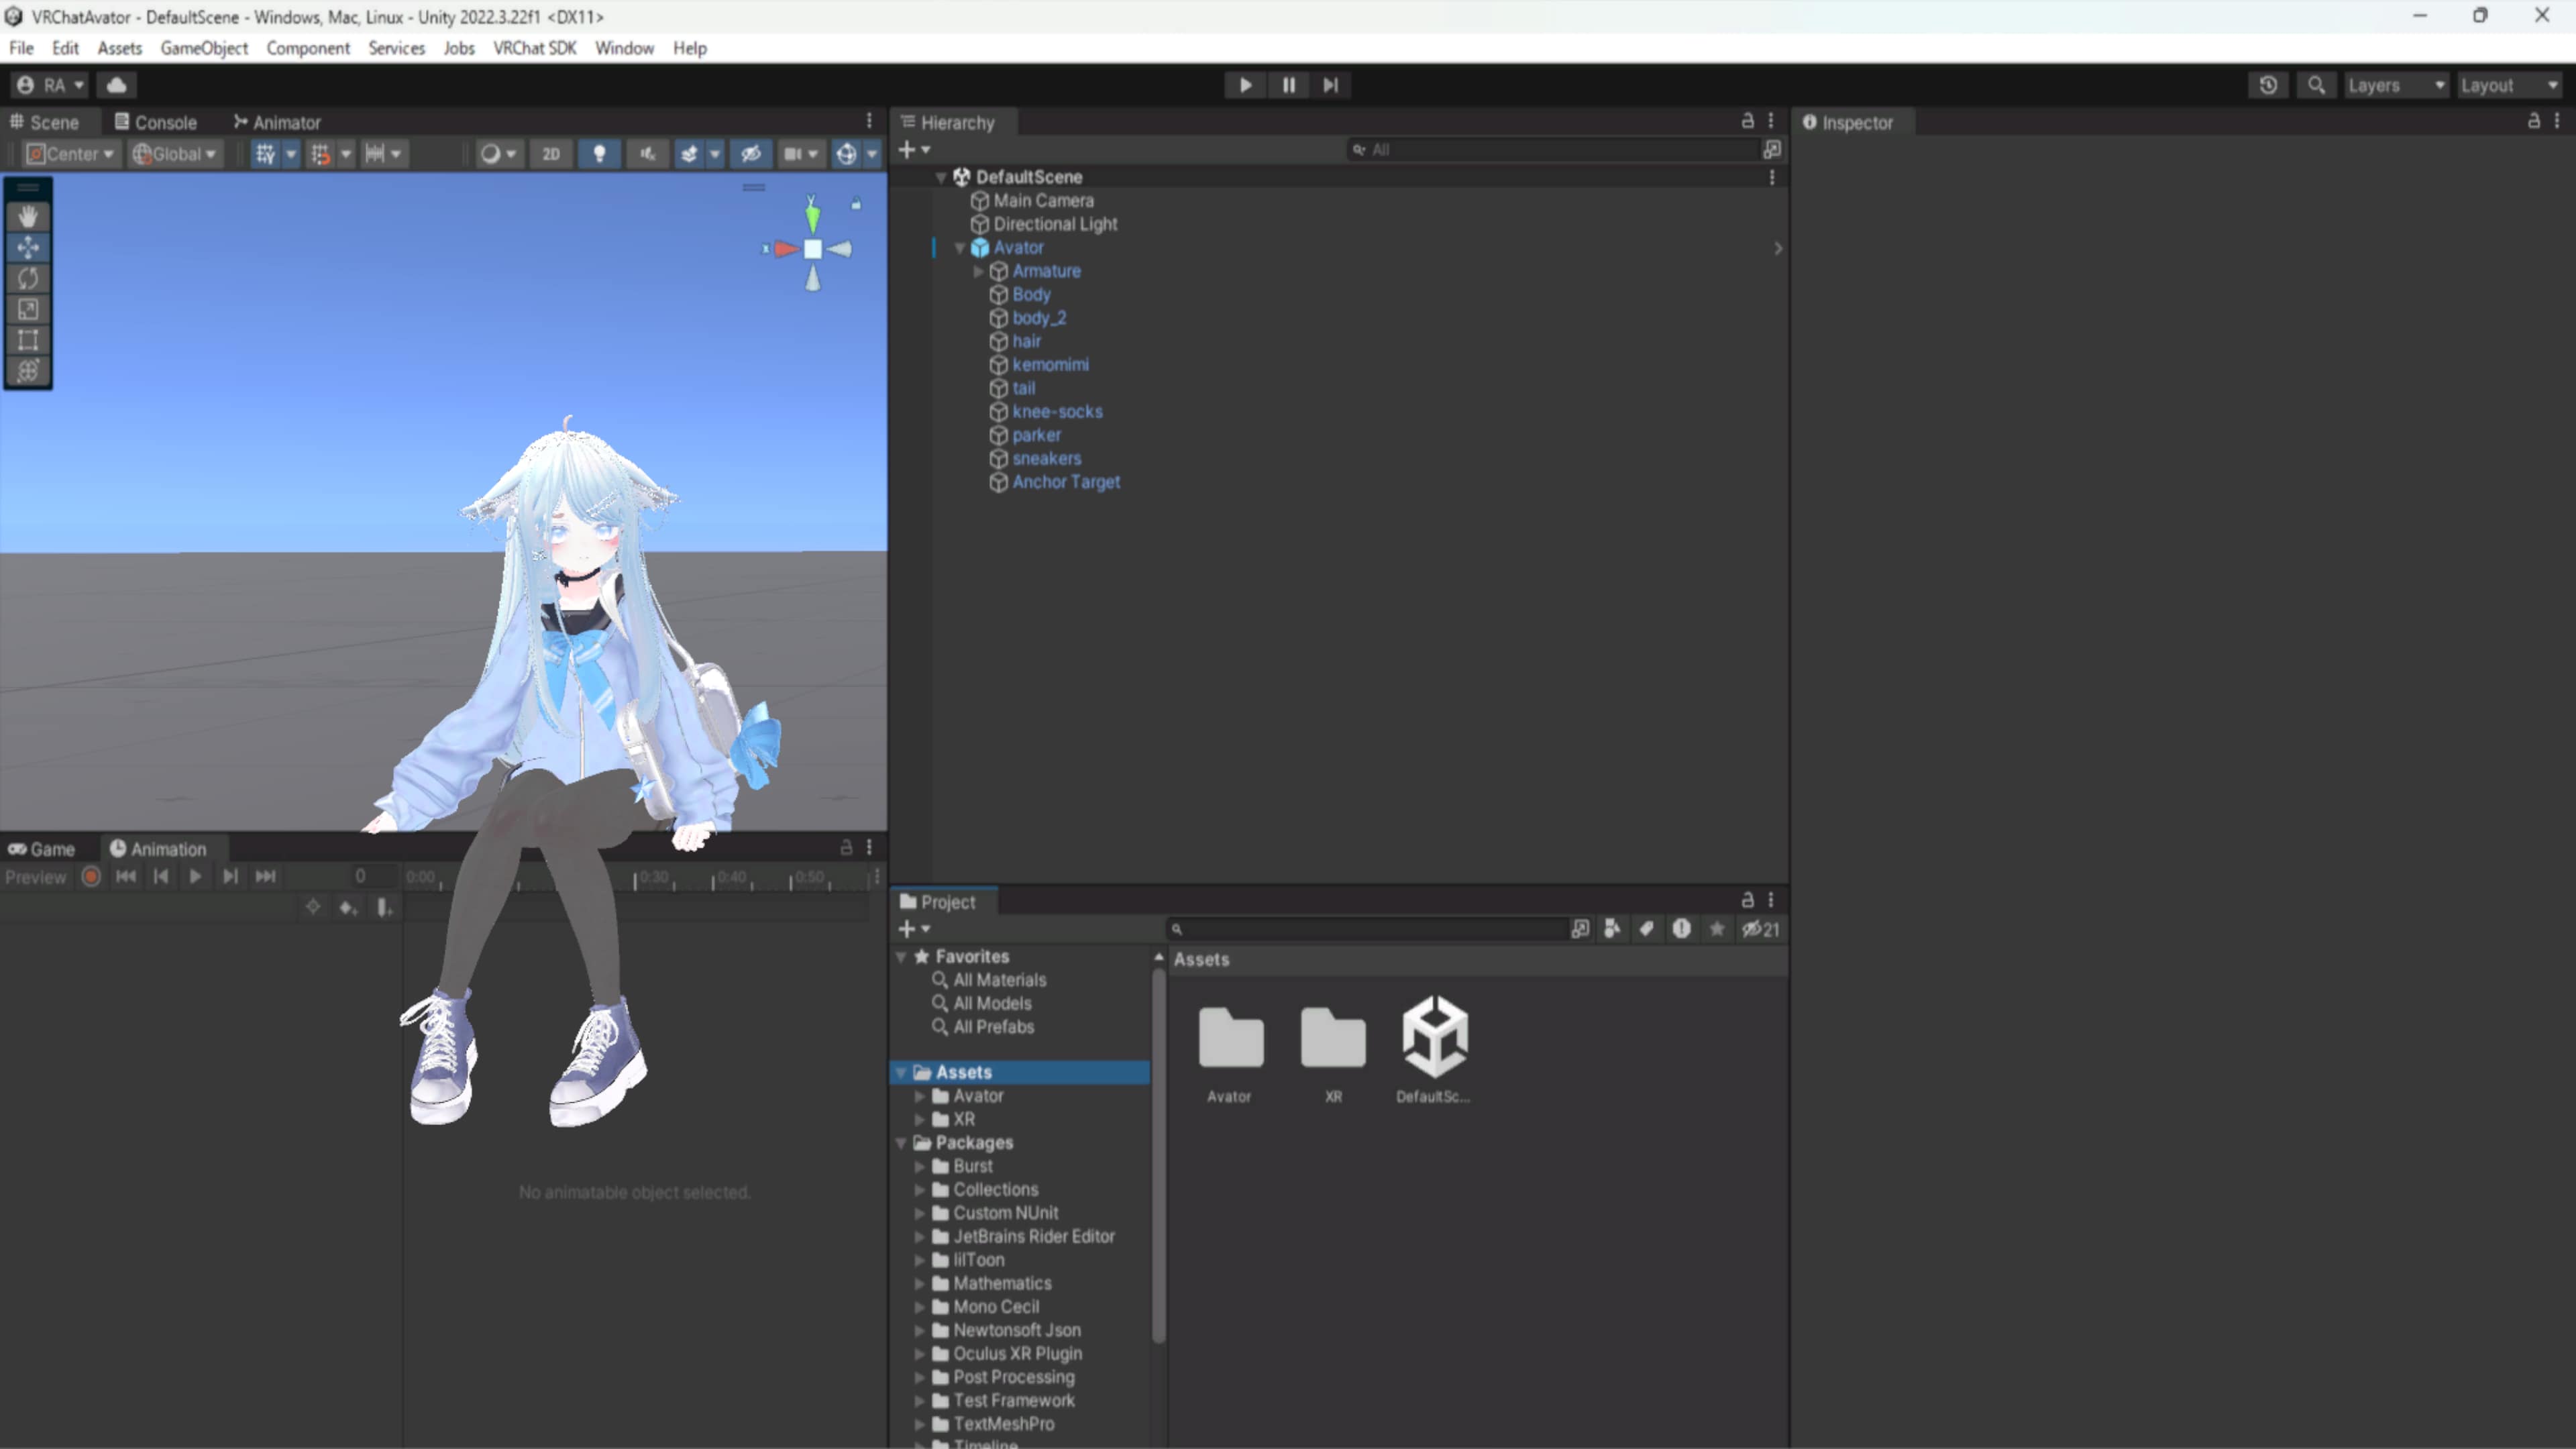This screenshot has height=1449, width=2576.
Task: Open Unity cloud services button
Action: [117, 85]
